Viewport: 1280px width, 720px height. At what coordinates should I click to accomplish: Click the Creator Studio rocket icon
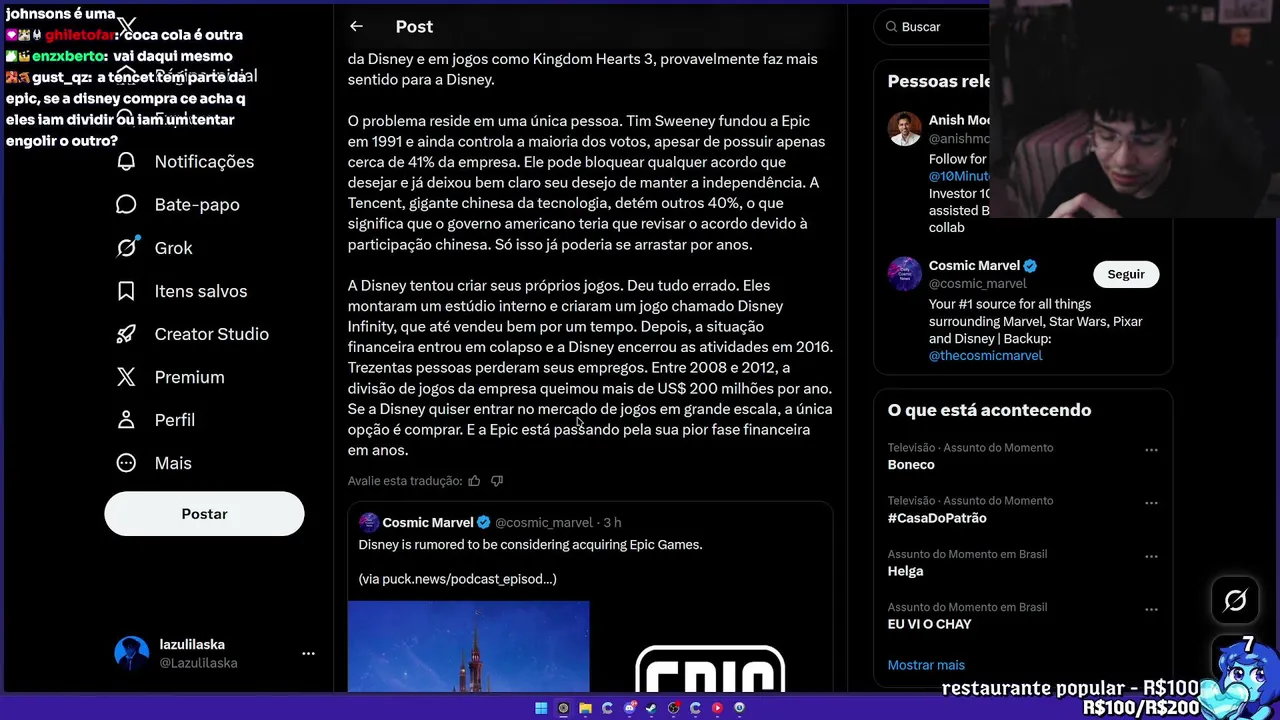[126, 334]
